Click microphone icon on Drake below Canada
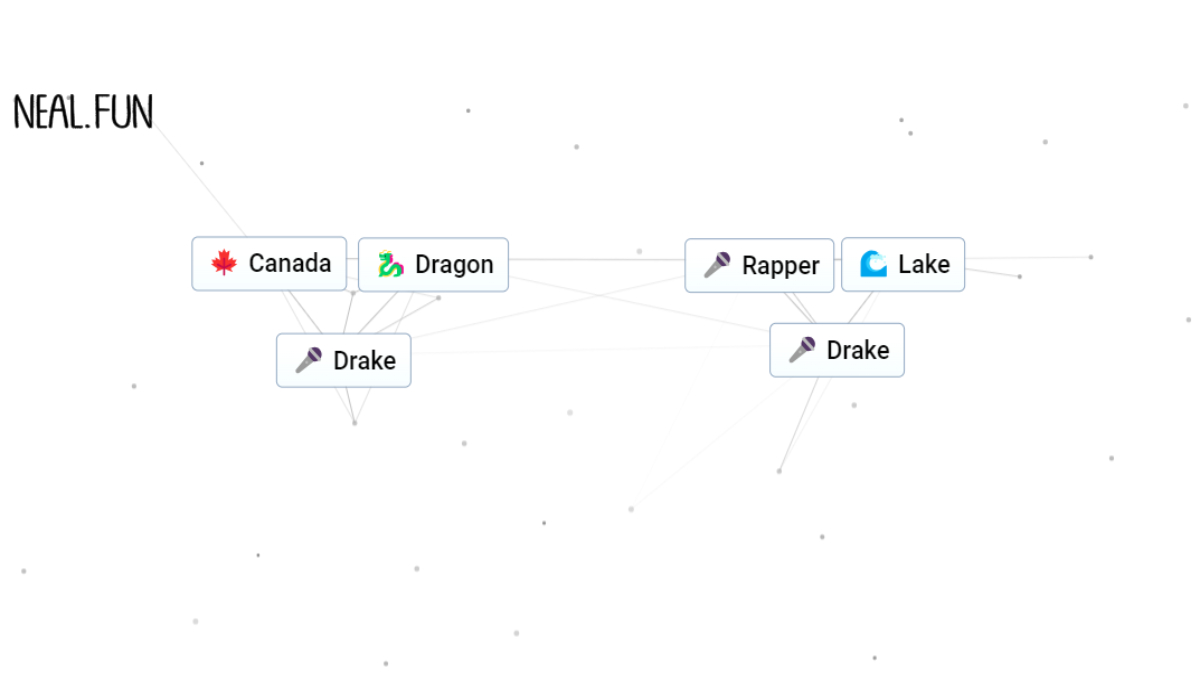 [308, 361]
